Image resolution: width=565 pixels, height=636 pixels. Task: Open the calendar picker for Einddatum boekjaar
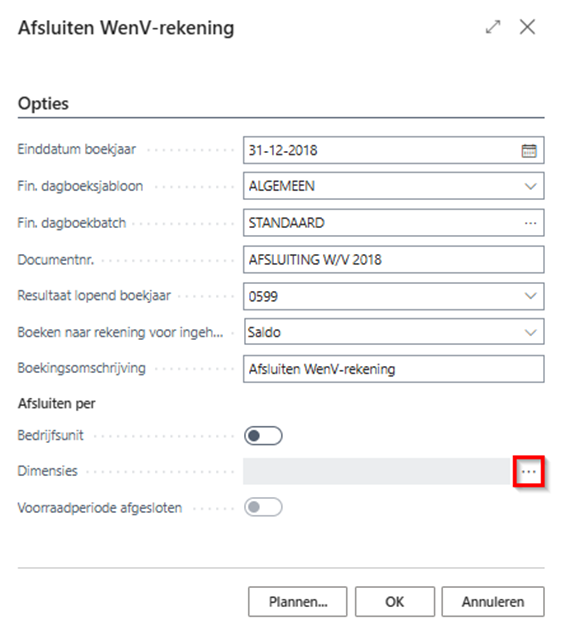coord(528,151)
